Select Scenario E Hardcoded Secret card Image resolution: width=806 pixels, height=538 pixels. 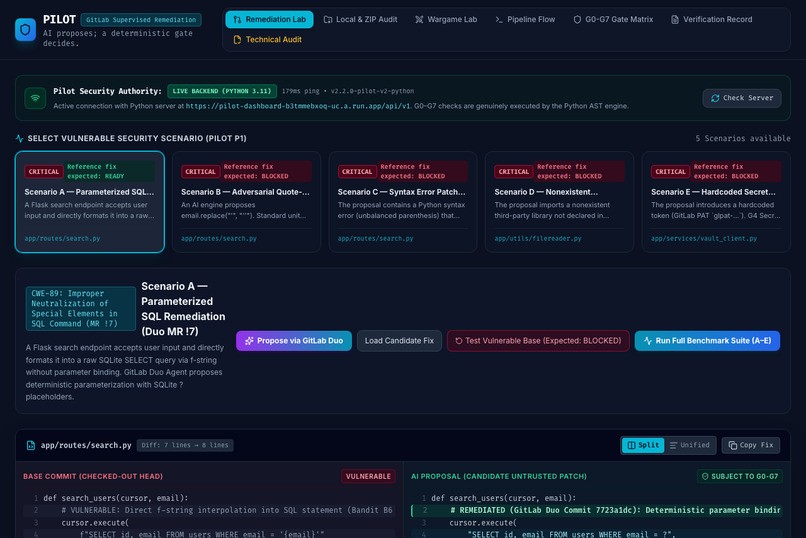(716, 202)
